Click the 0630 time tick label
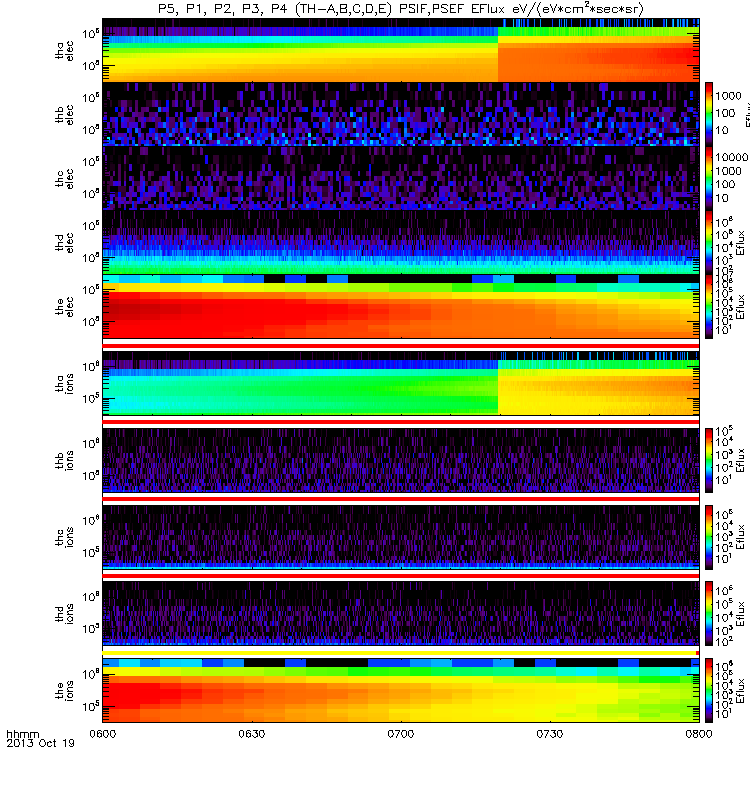Image resolution: width=750 pixels, height=800 pixels. coord(252,734)
